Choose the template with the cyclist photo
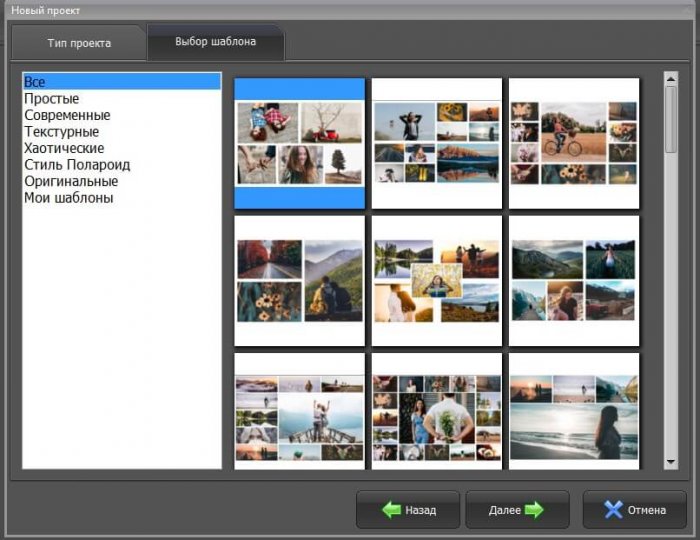Screen dimensions: 700x540 574,143
